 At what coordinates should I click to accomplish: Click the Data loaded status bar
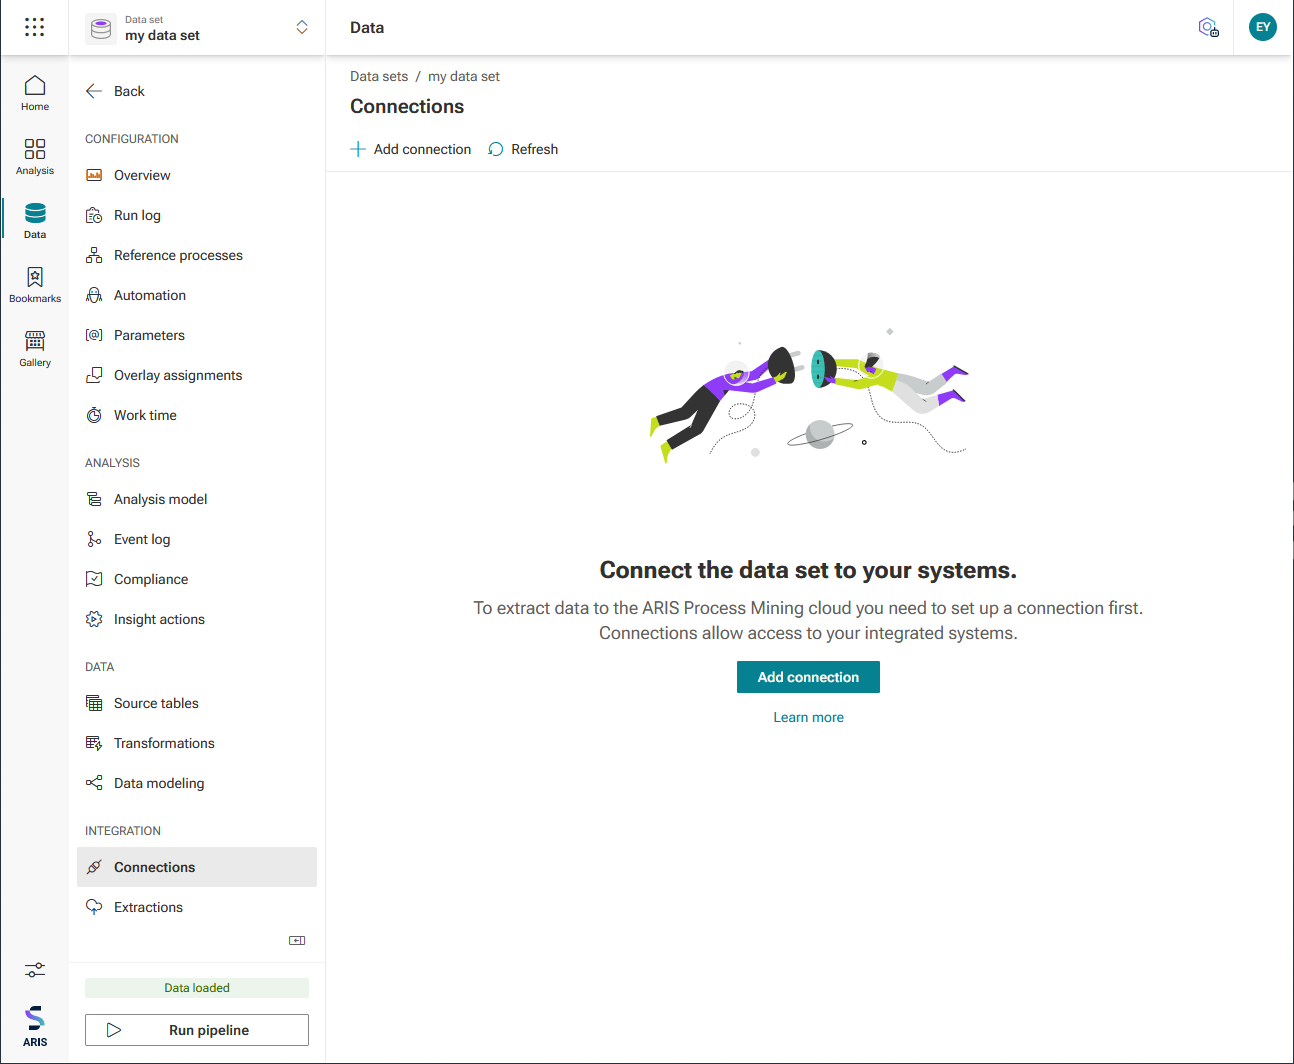tap(197, 988)
